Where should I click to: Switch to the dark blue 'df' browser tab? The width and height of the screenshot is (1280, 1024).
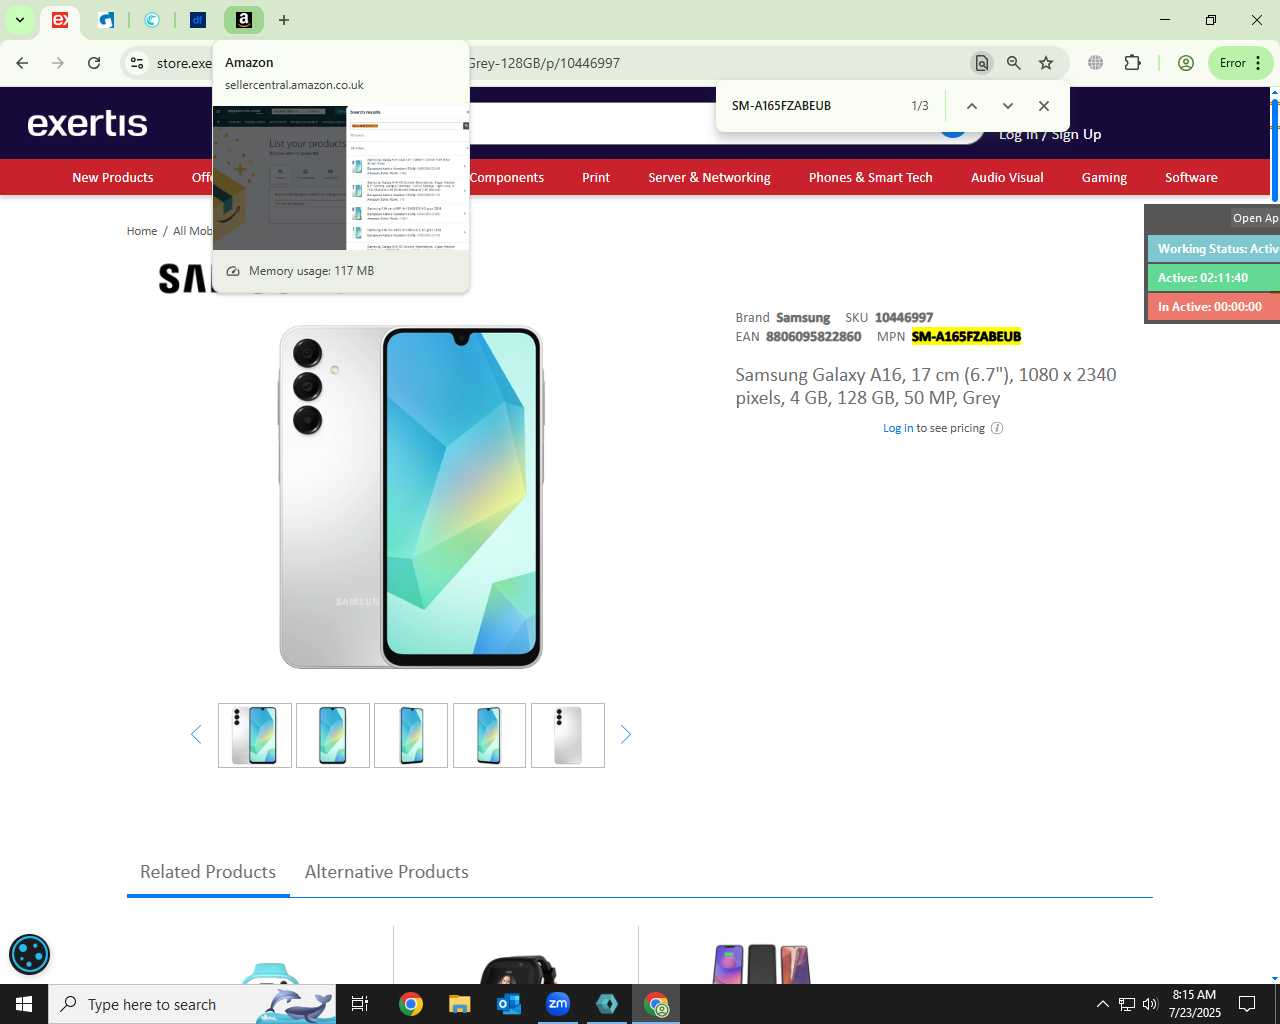point(198,20)
